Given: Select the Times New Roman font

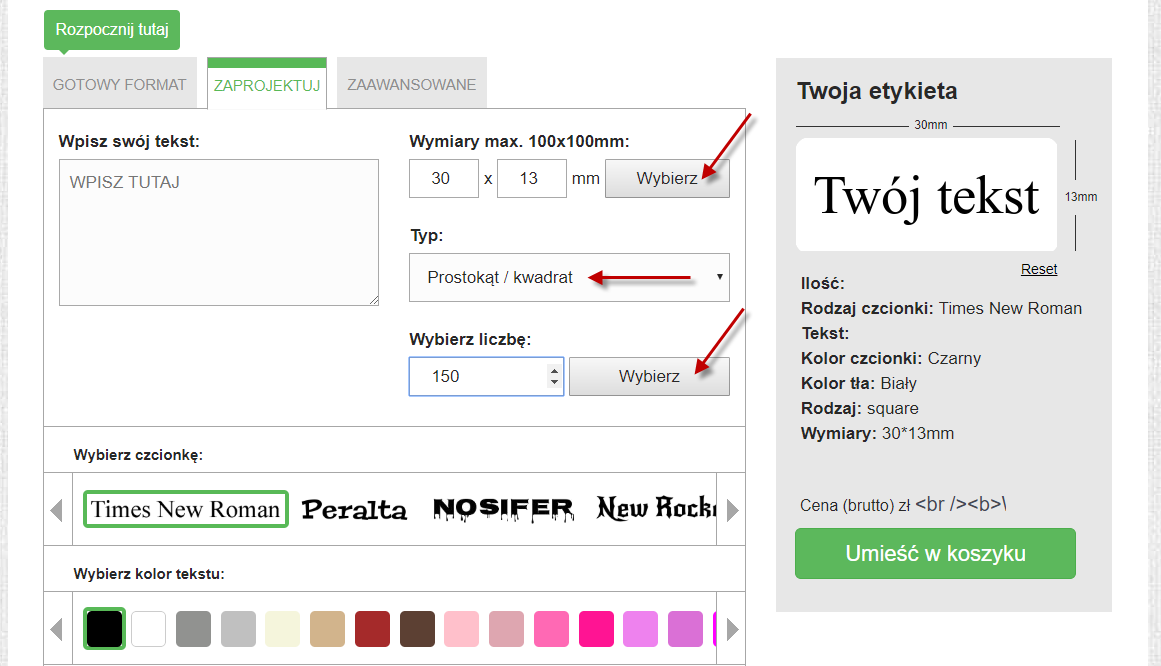Looking at the screenshot, I should click(x=185, y=509).
